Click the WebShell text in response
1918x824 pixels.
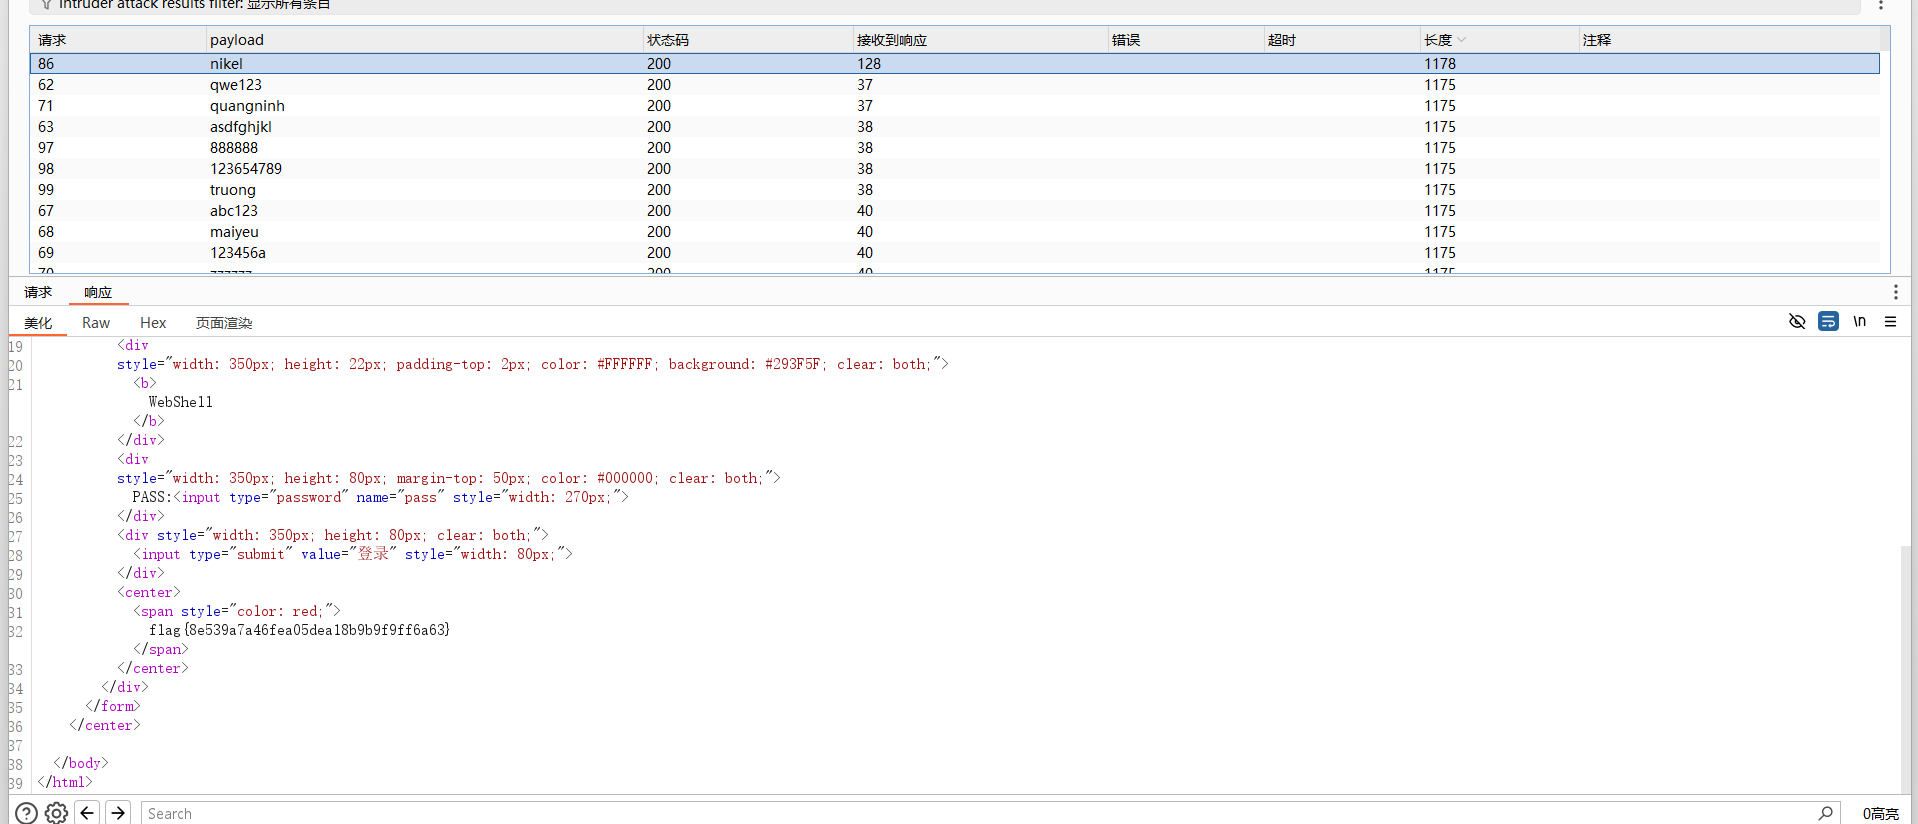pyautogui.click(x=181, y=402)
